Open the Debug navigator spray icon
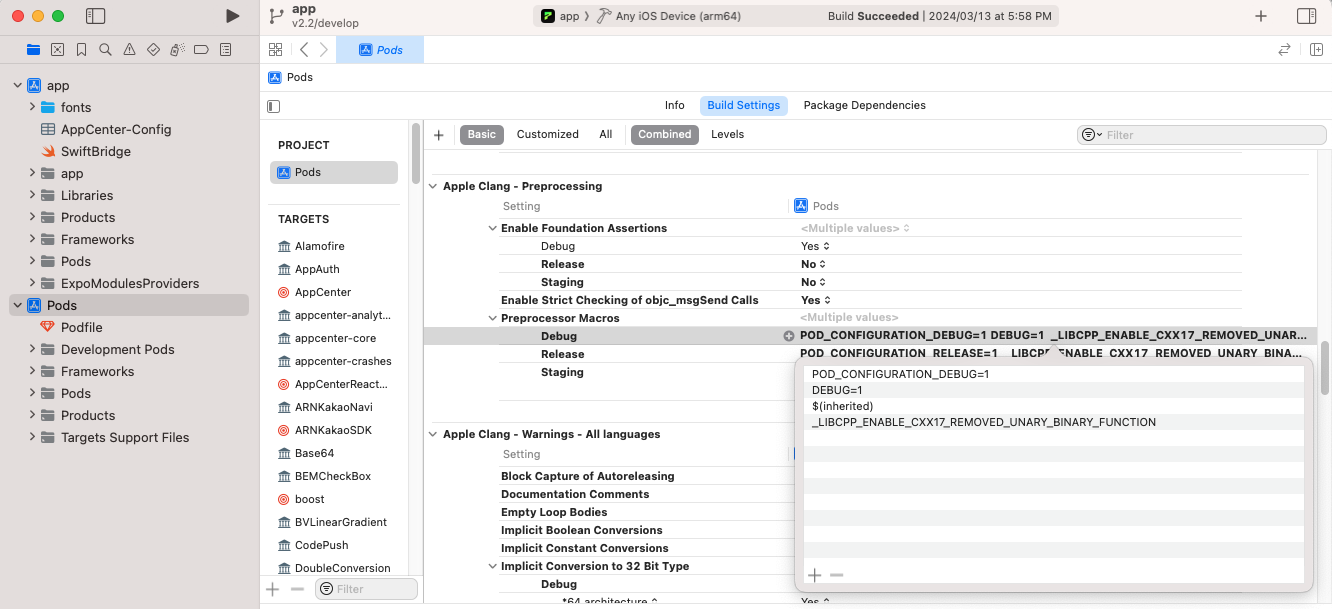 (x=177, y=49)
